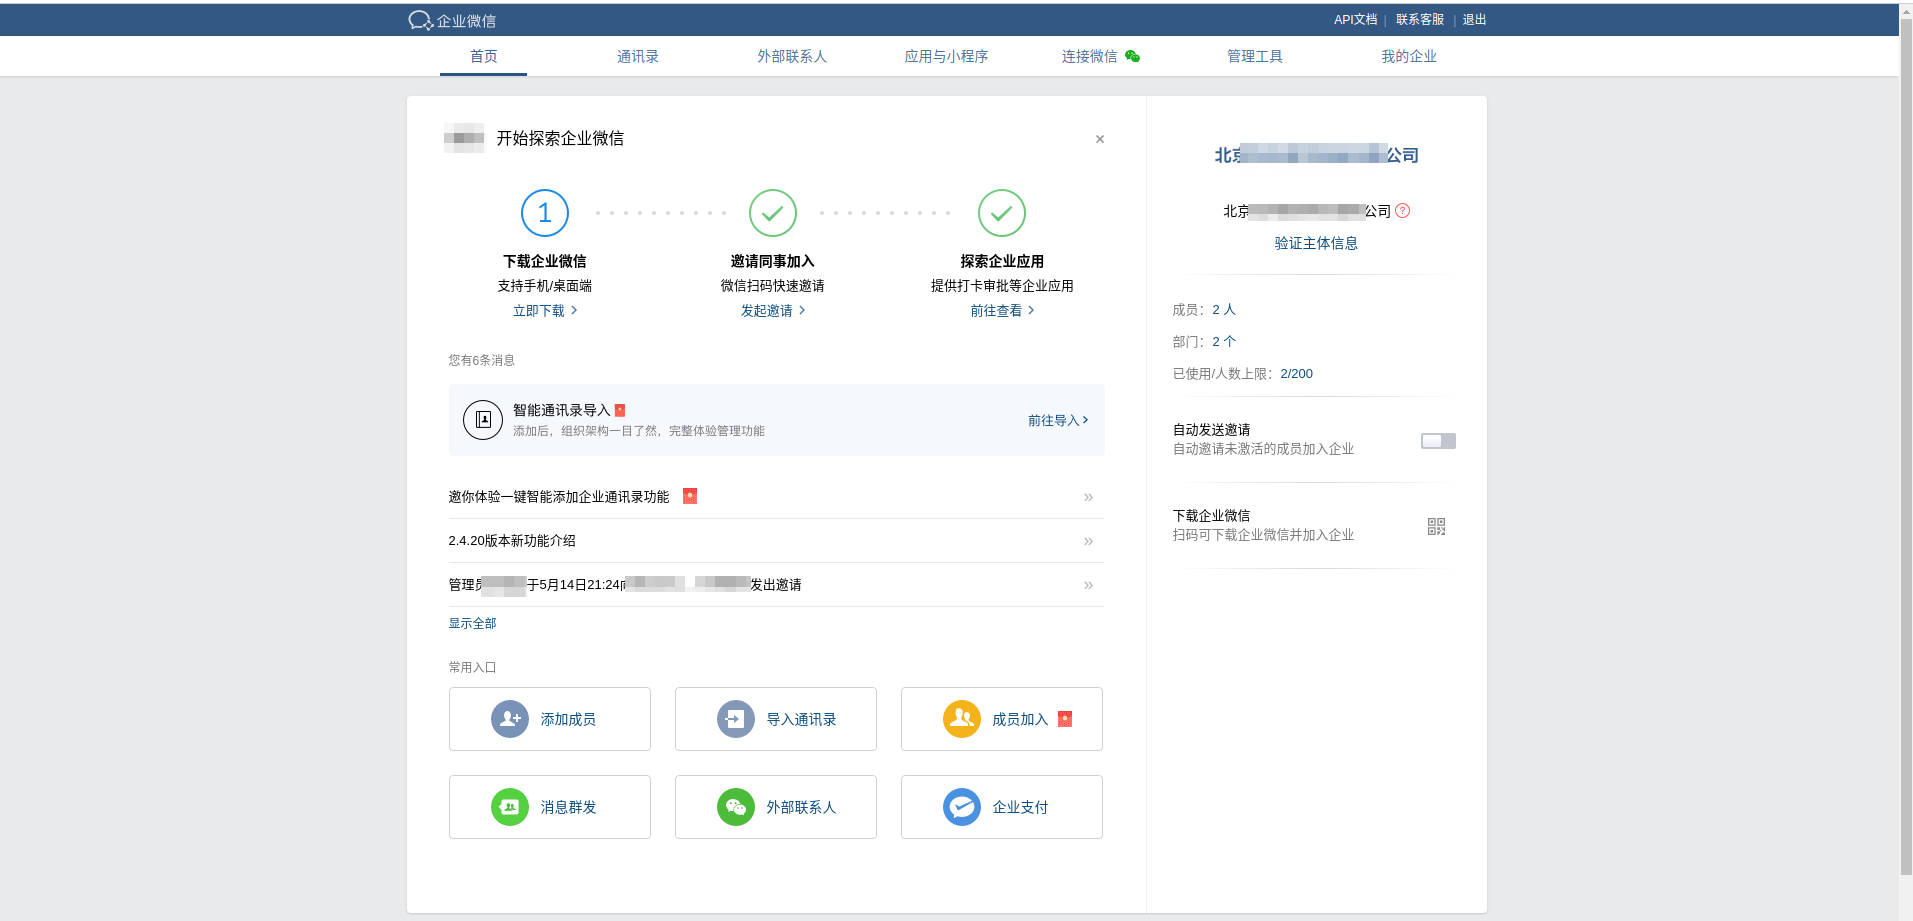Click the 显示全部 messages link
Viewport: 1913px width, 921px height.
(x=472, y=623)
